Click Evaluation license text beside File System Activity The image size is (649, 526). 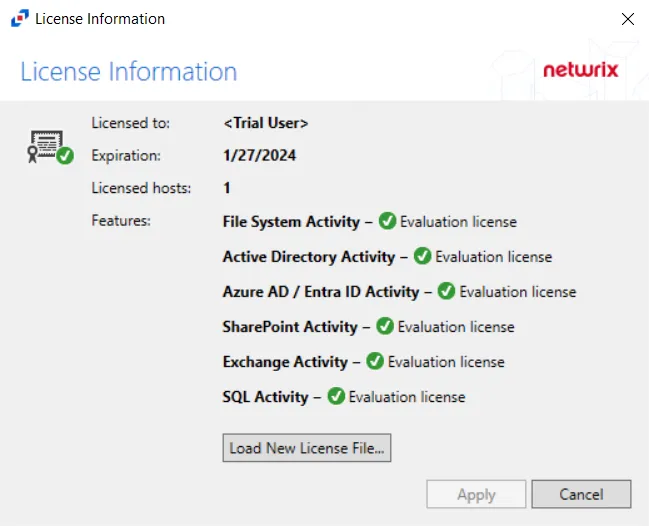[x=458, y=222]
